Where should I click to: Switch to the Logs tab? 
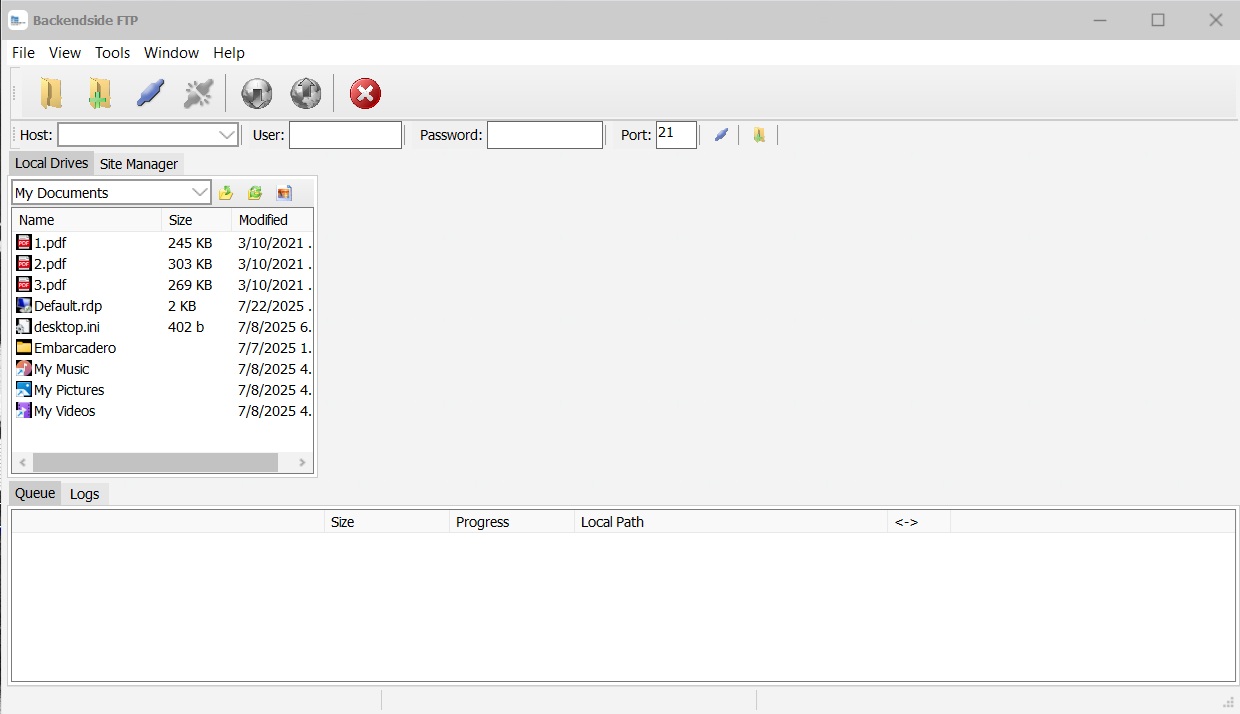tap(85, 493)
